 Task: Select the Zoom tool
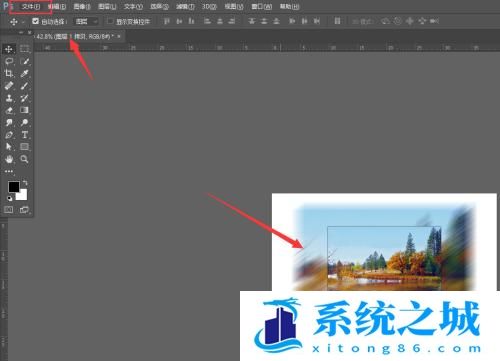[24, 159]
